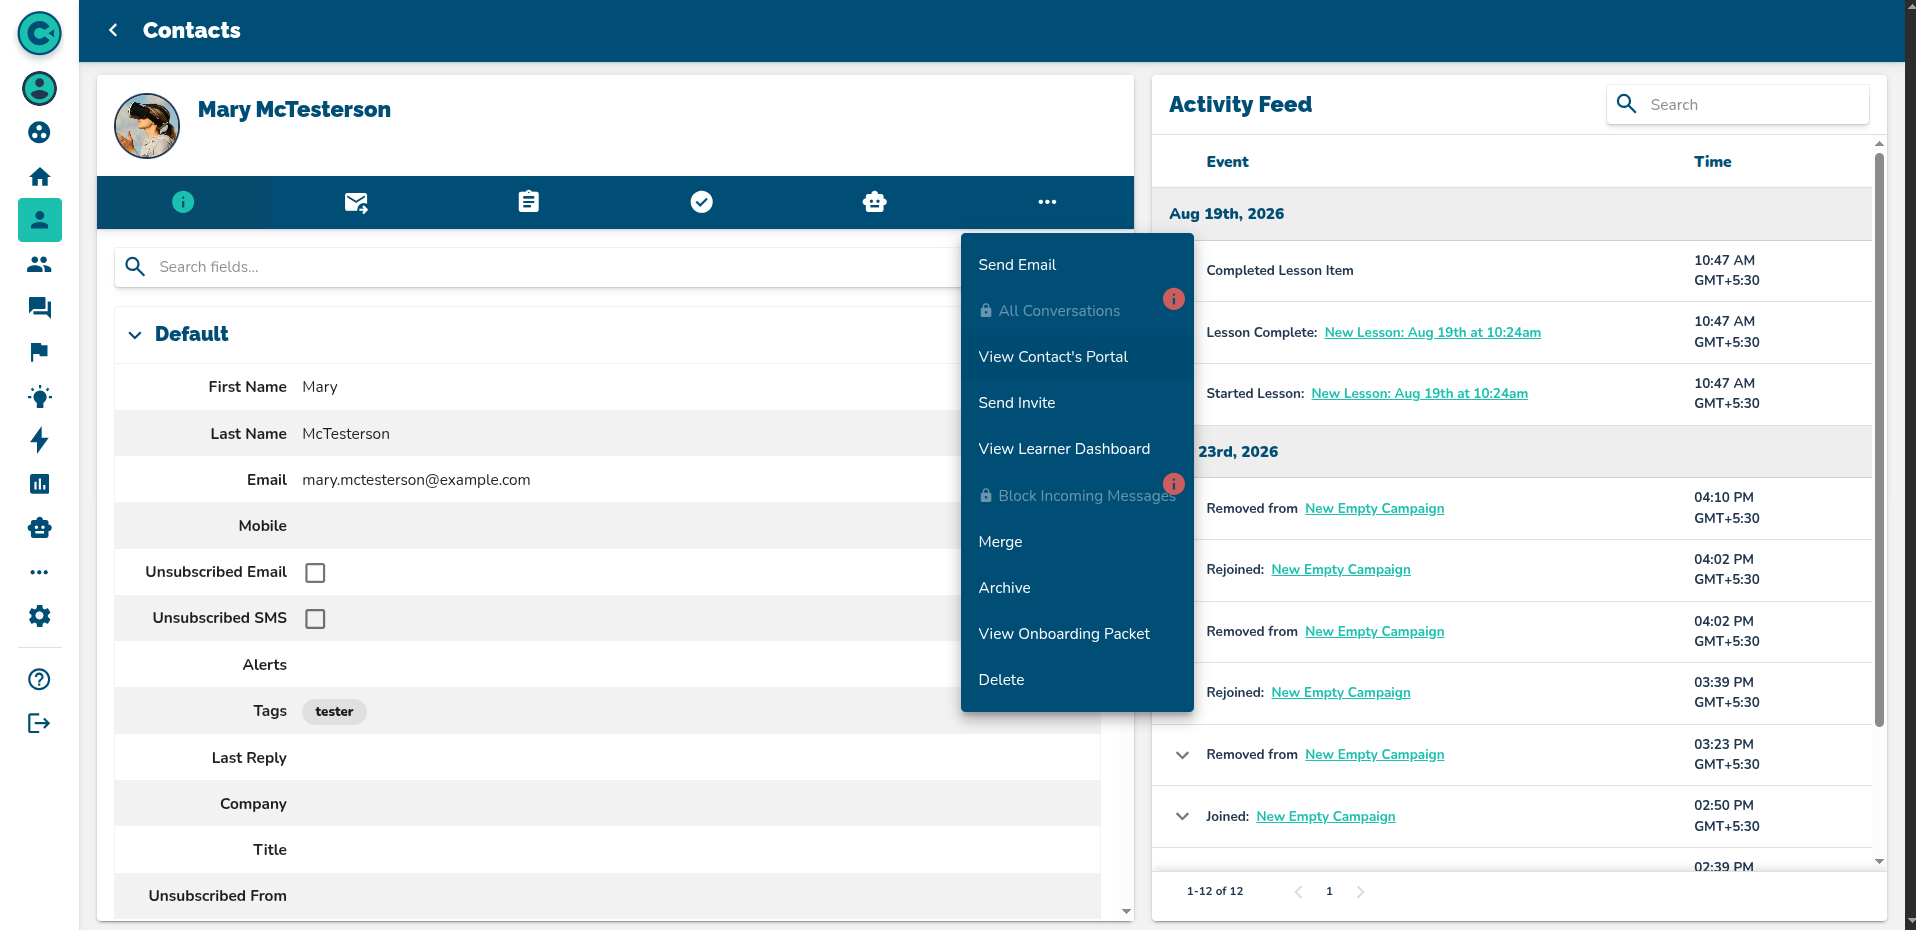Open the bar chart reports sidebar icon

[39, 484]
